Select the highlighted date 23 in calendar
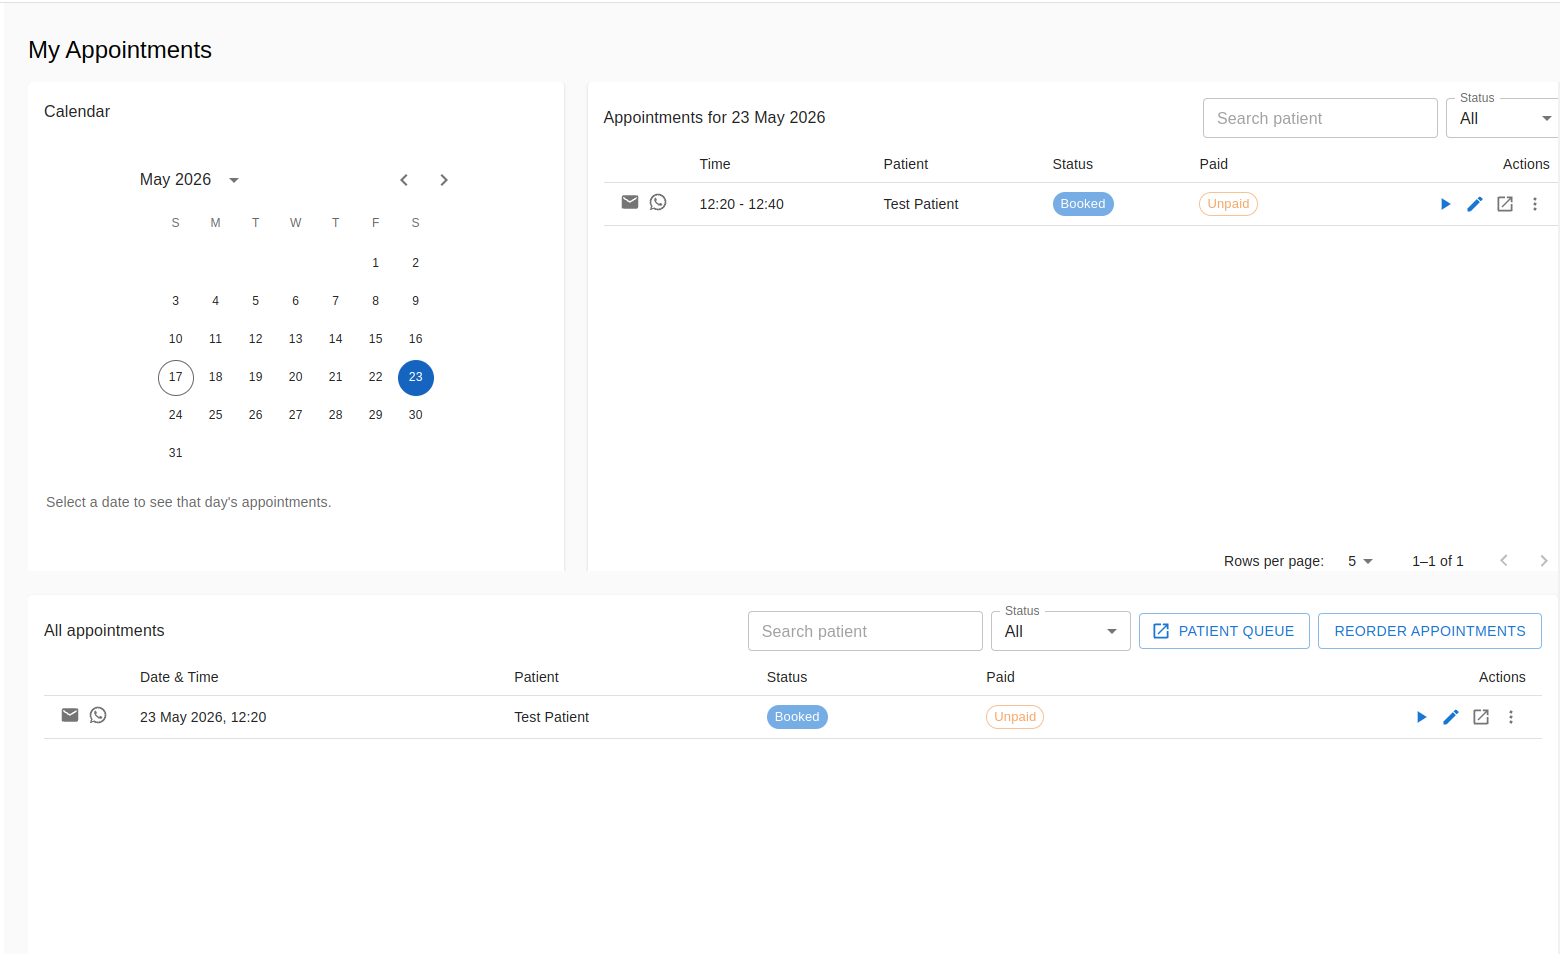 coord(416,377)
